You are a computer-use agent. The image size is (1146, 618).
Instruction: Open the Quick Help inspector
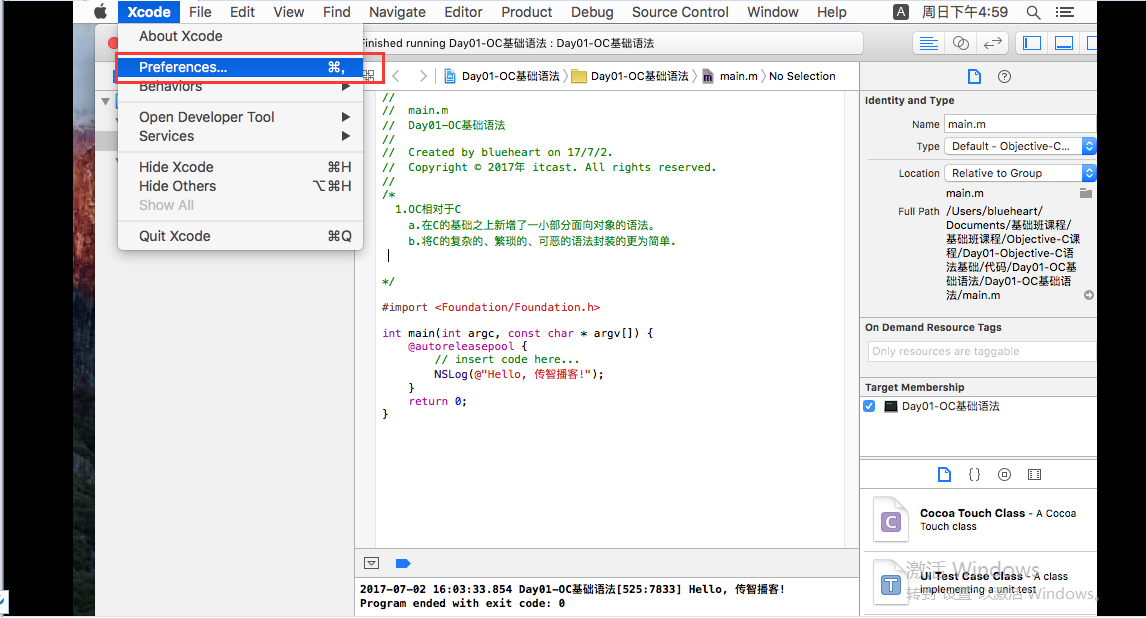tap(1004, 77)
